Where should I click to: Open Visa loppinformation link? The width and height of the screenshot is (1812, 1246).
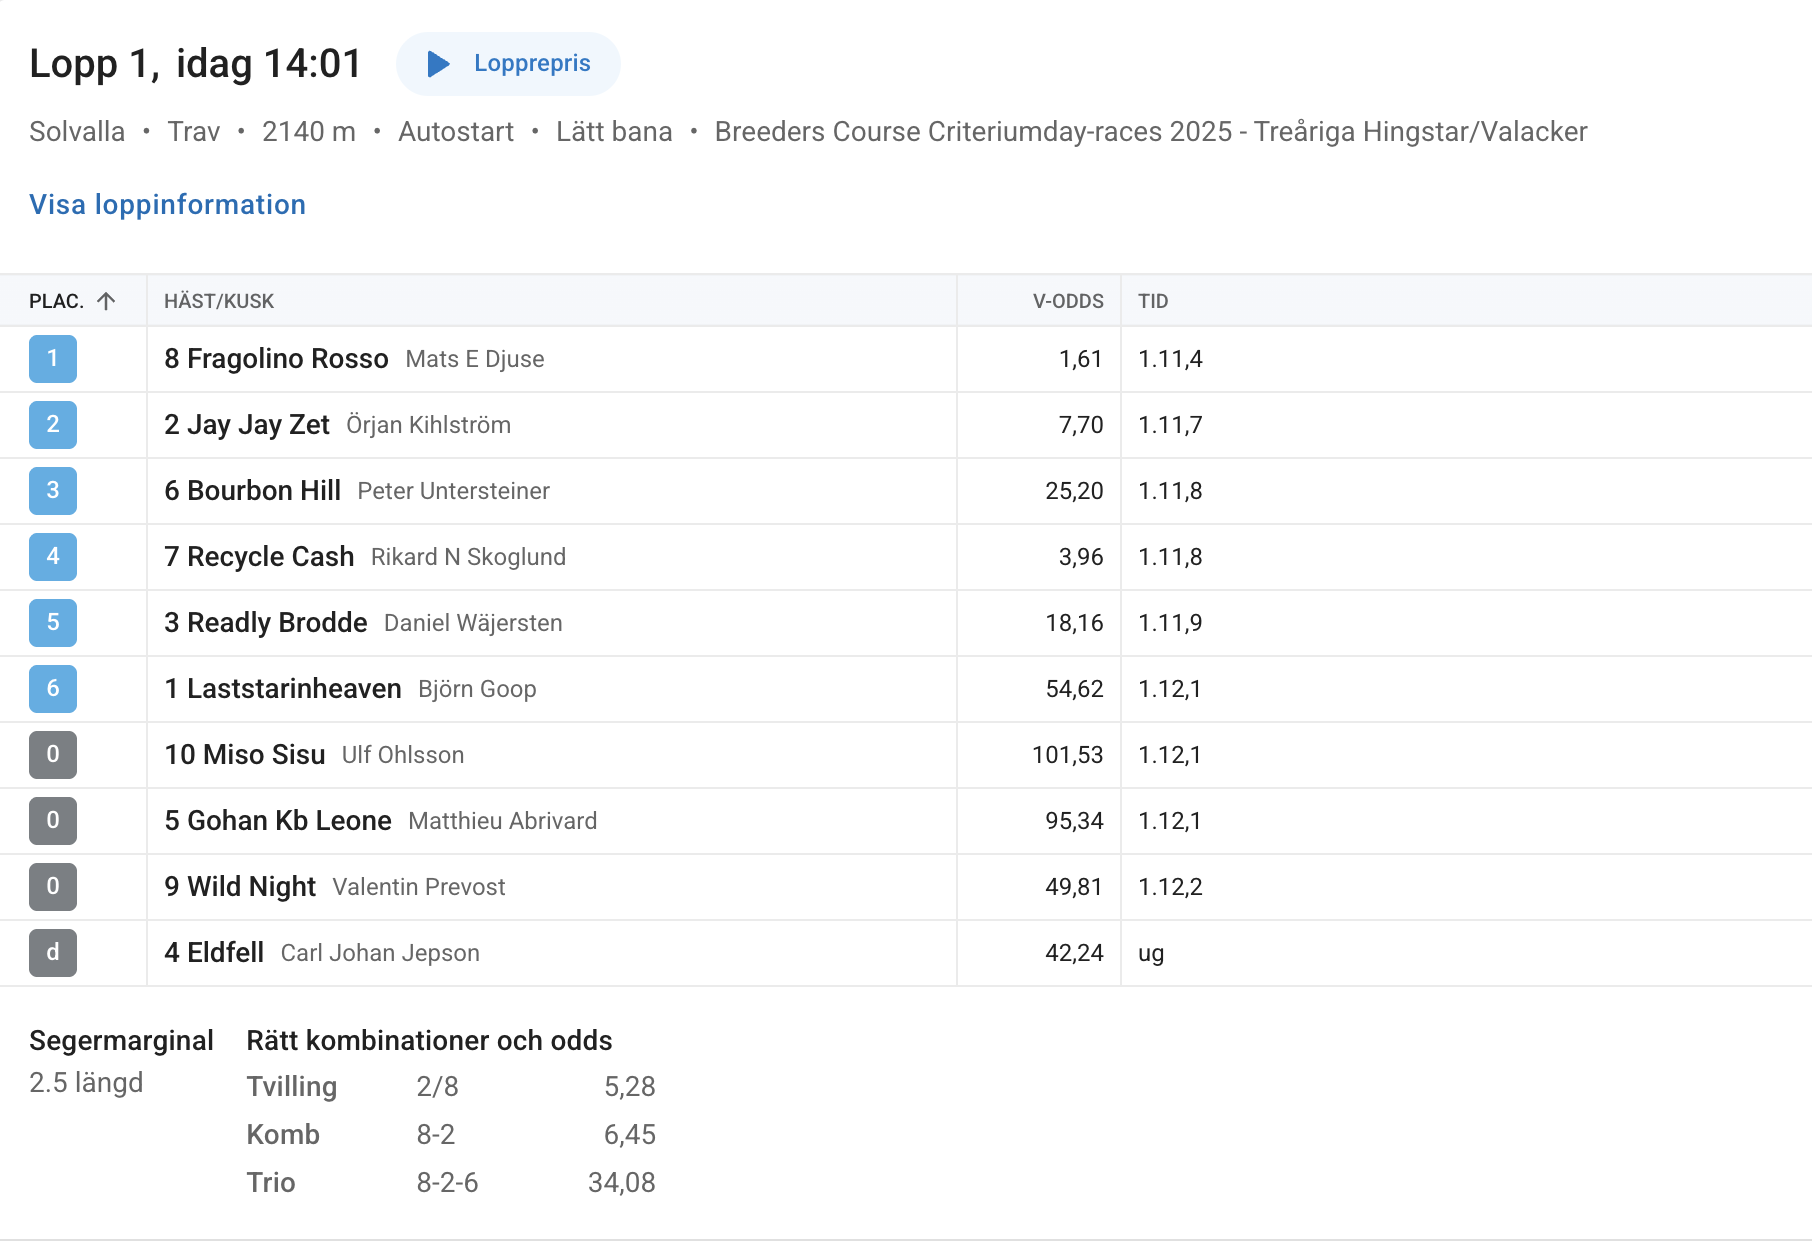pyautogui.click(x=167, y=204)
